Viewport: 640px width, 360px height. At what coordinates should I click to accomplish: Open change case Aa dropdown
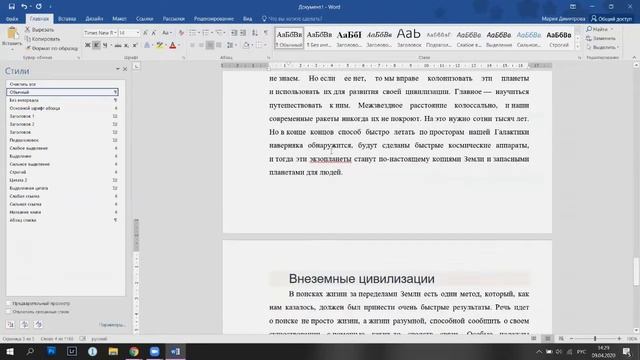coord(167,33)
